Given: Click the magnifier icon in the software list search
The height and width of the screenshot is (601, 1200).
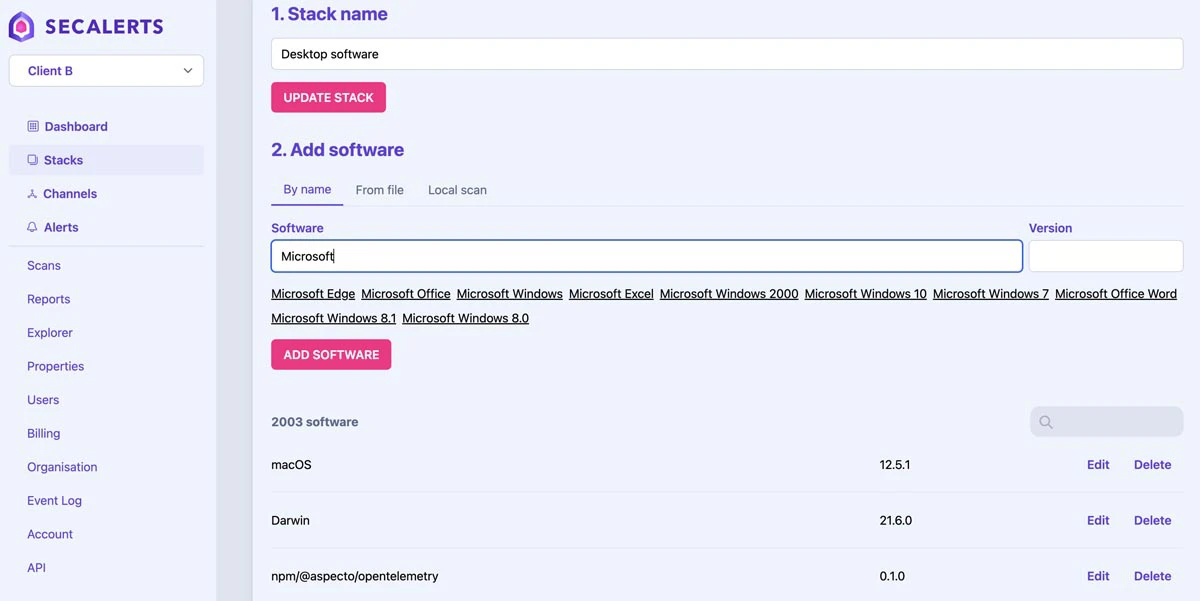Looking at the screenshot, I should pos(1045,421).
